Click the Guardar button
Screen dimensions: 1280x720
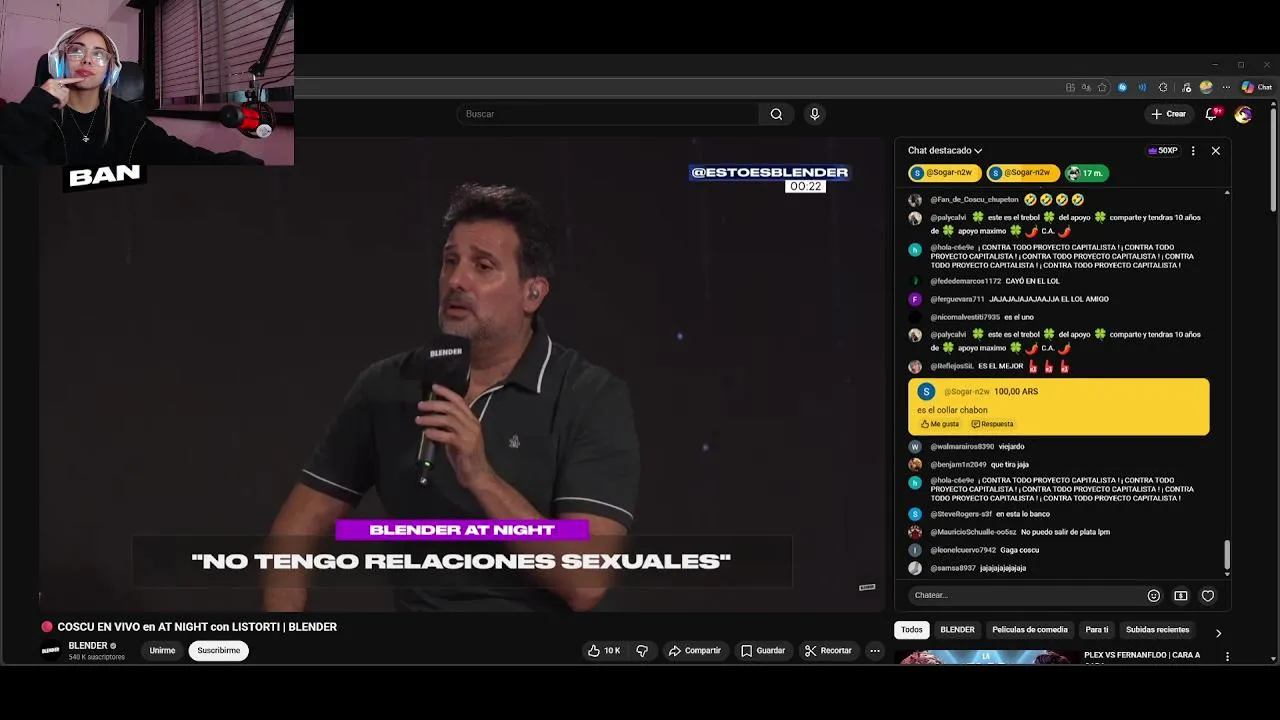point(763,651)
